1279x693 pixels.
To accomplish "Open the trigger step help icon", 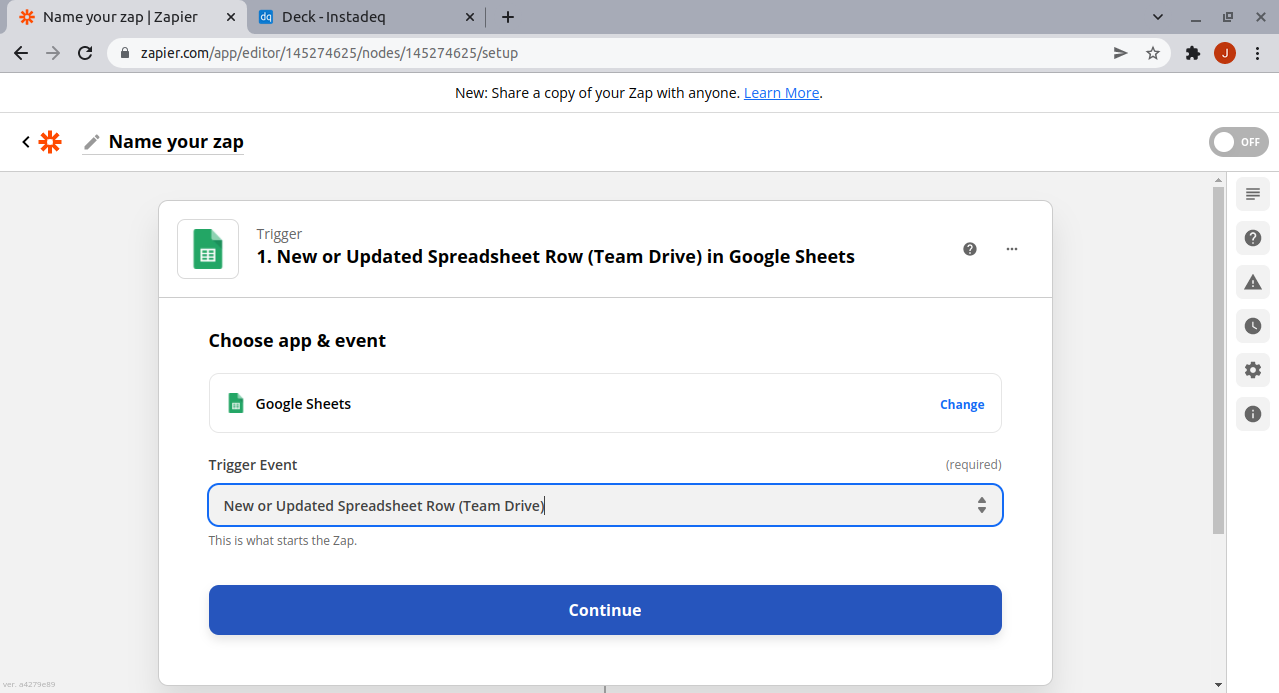I will [x=970, y=249].
